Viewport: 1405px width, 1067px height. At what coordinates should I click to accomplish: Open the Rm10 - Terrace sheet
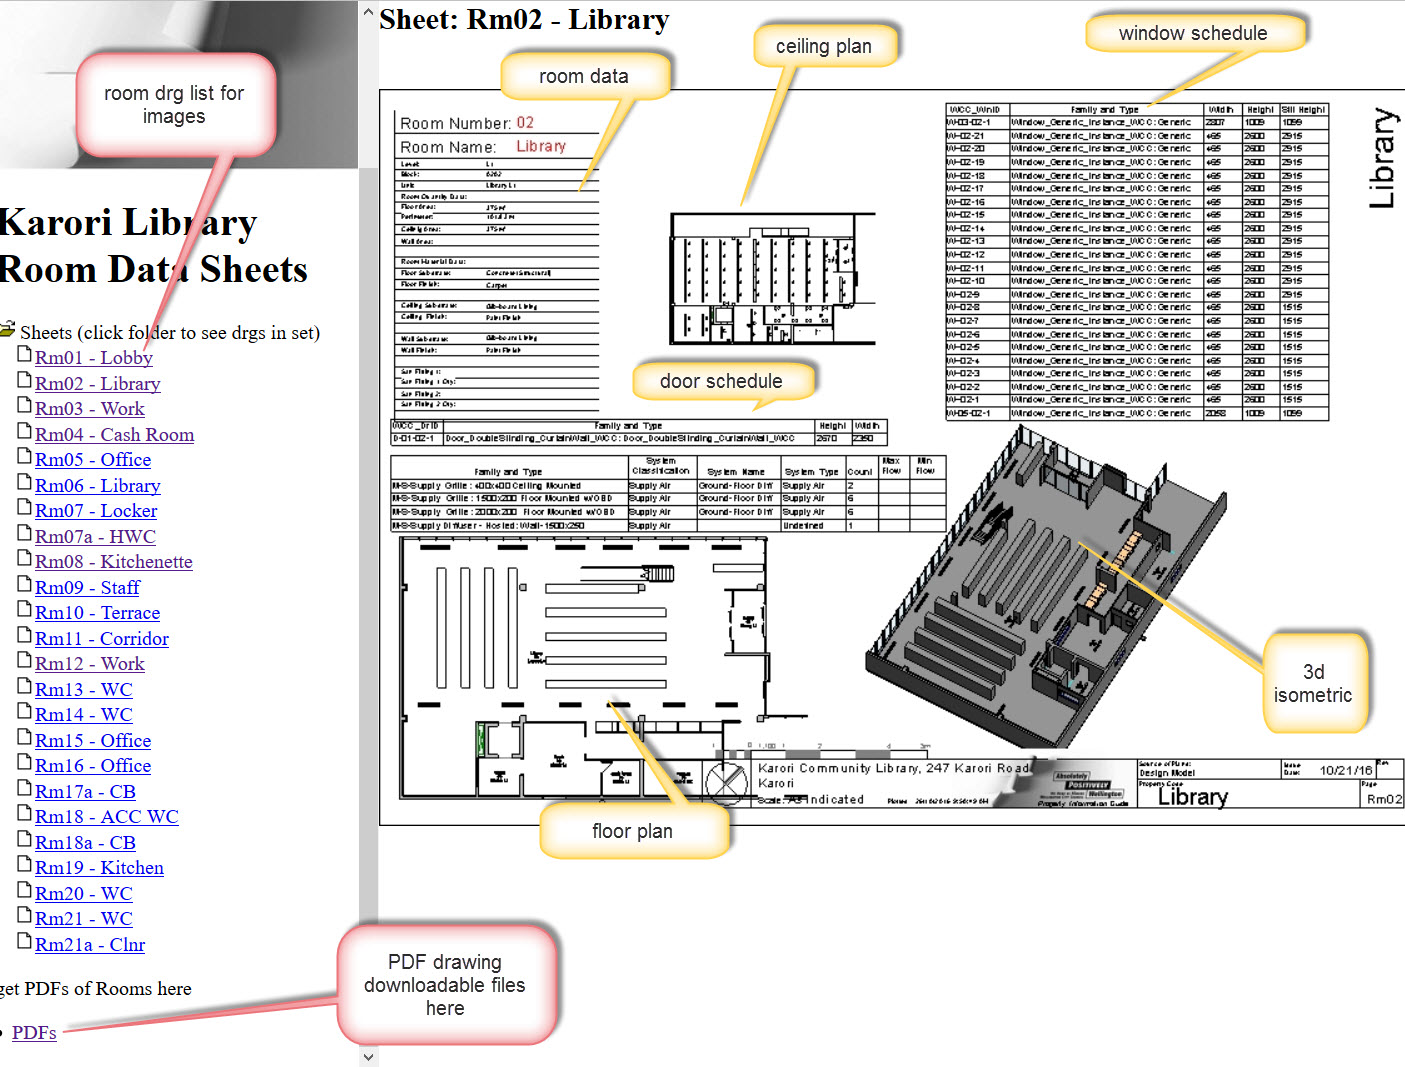97,613
